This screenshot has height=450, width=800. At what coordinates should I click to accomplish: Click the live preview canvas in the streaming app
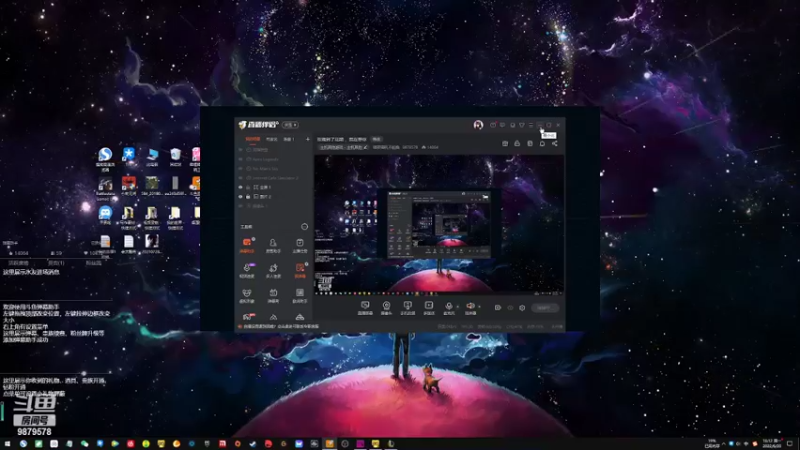(x=439, y=224)
